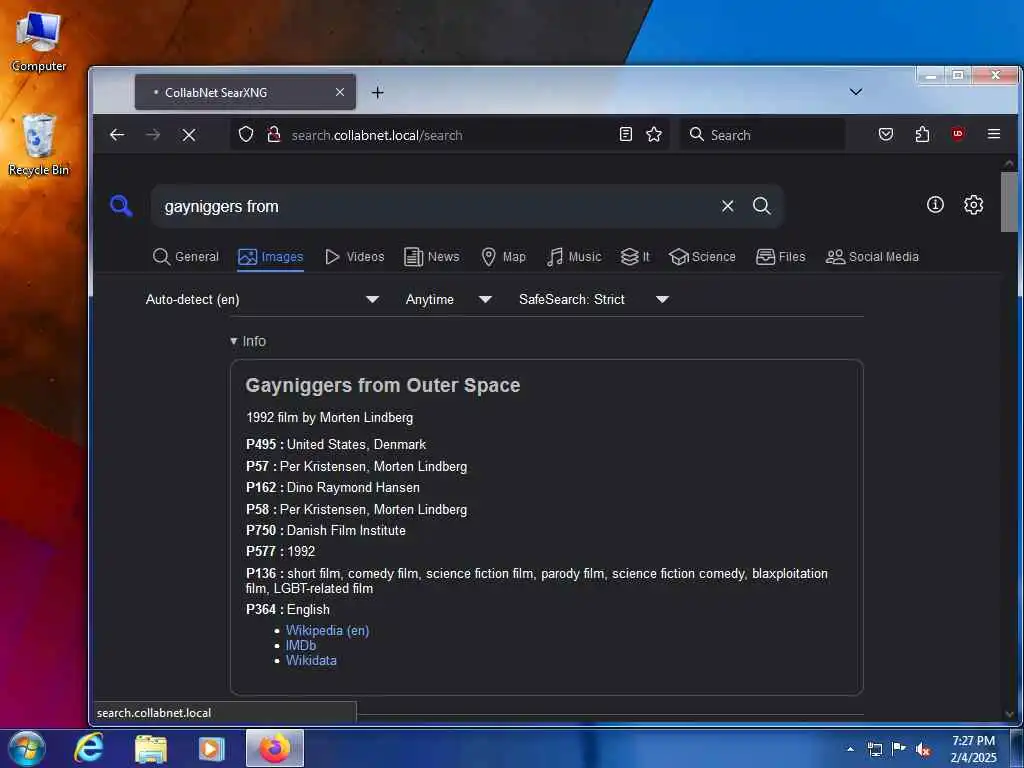This screenshot has width=1024, height=768.
Task: Open list all tabs chevron
Action: [856, 92]
